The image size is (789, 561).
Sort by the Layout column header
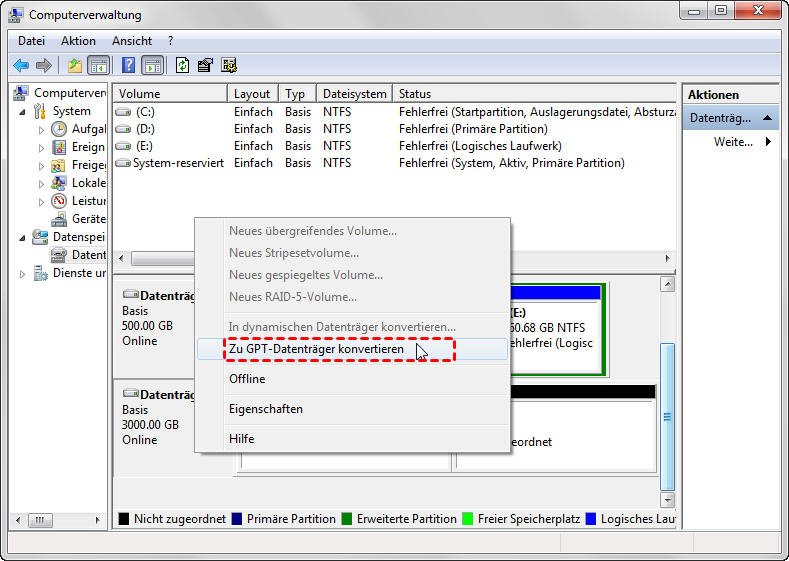click(253, 94)
